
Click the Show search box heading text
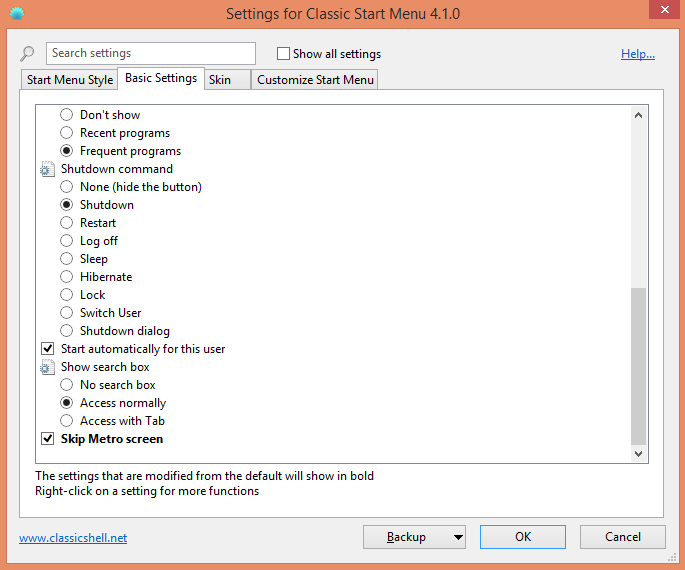tap(105, 367)
